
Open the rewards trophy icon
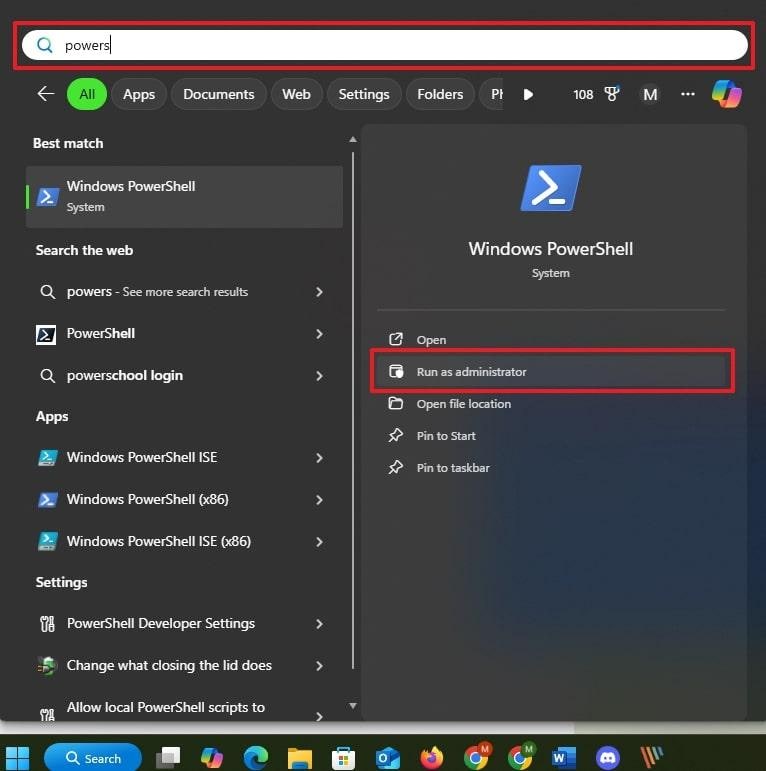pos(612,94)
